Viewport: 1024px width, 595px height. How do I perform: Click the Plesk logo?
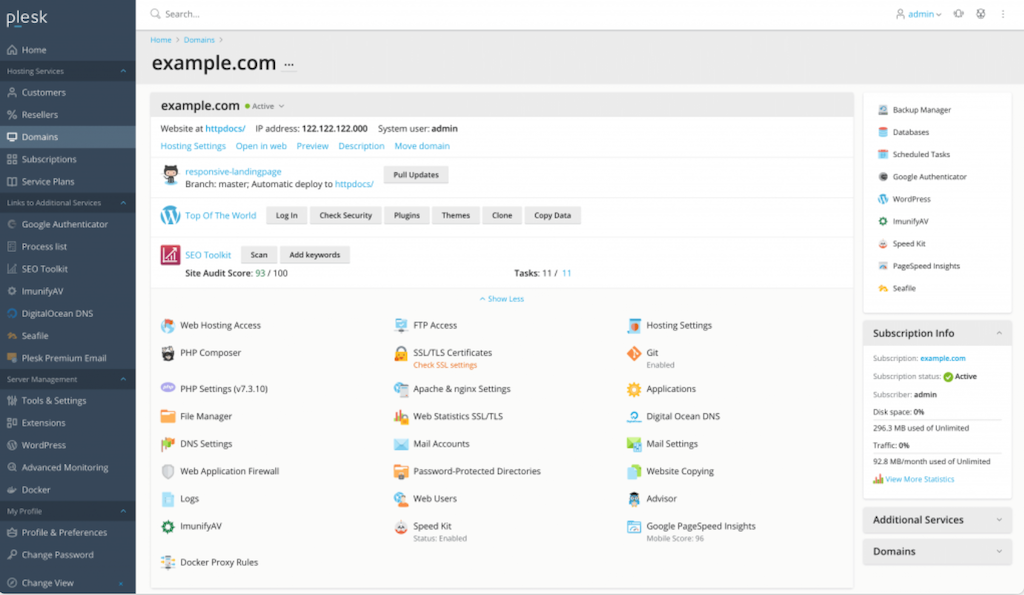(x=27, y=18)
